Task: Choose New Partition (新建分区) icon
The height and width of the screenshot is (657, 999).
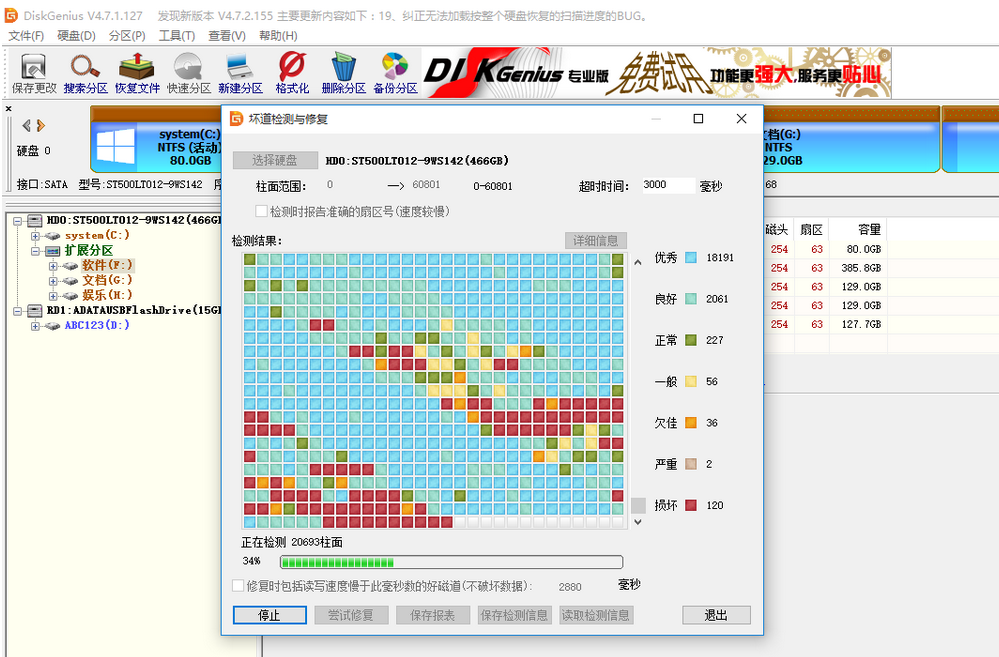Action: pos(240,73)
